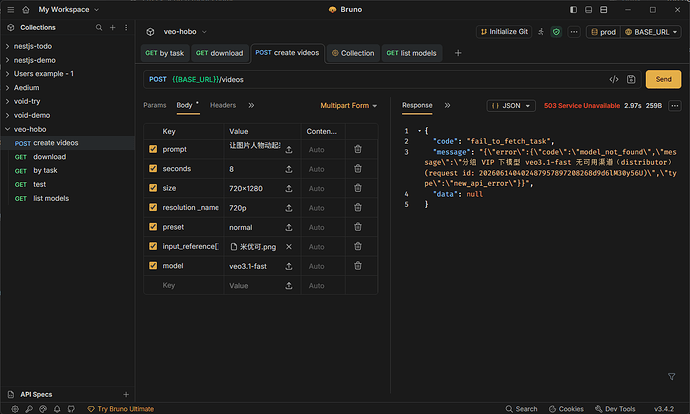This screenshot has height=414, width=690.
Task: Toggle the preset parameter checkbox
Action: (153, 227)
